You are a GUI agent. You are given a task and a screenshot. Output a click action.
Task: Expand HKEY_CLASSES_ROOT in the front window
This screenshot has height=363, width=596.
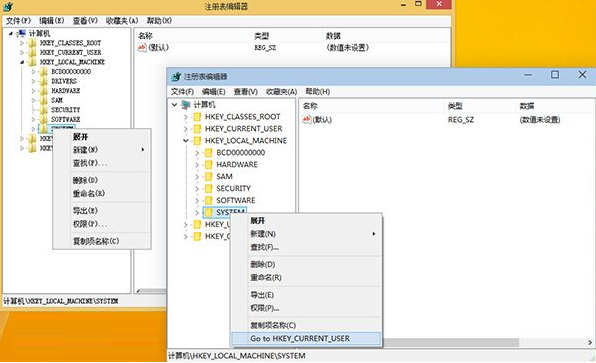click(186, 117)
